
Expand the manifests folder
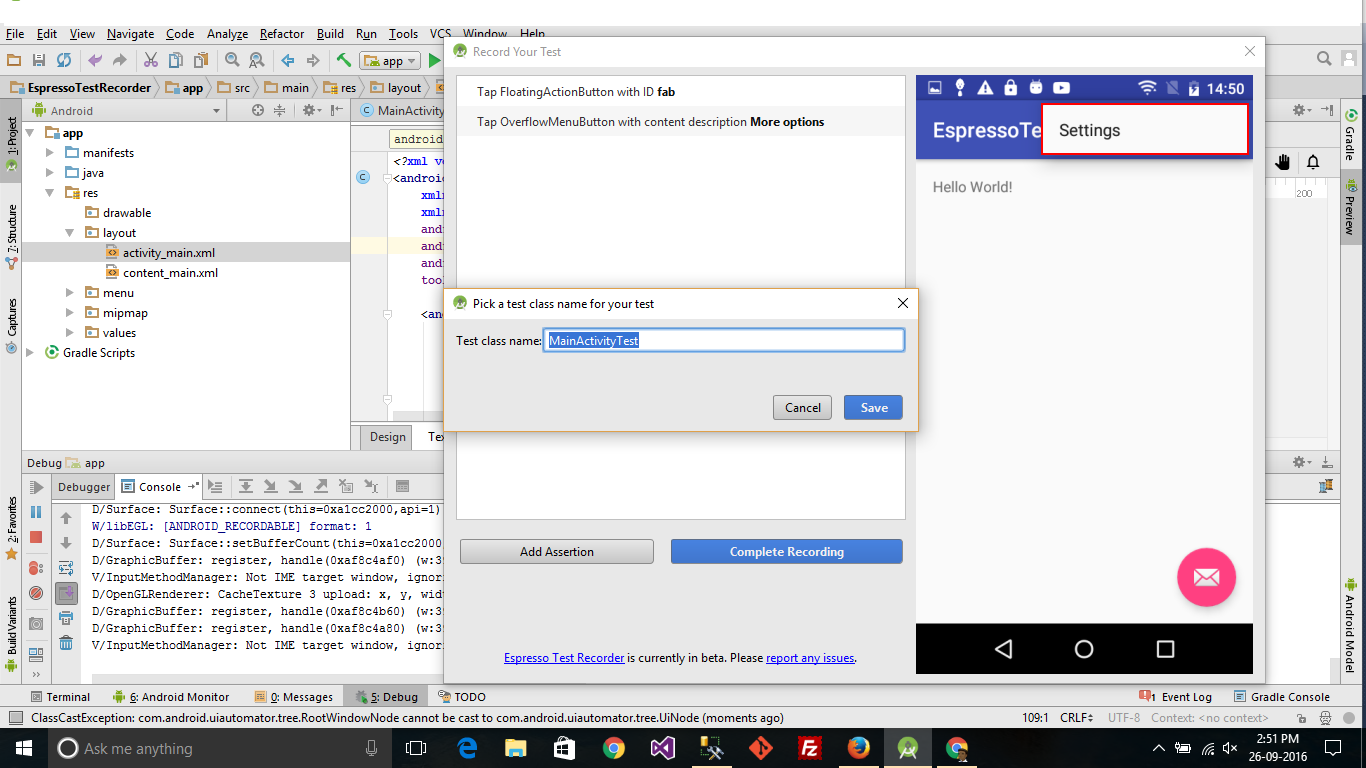pos(50,153)
